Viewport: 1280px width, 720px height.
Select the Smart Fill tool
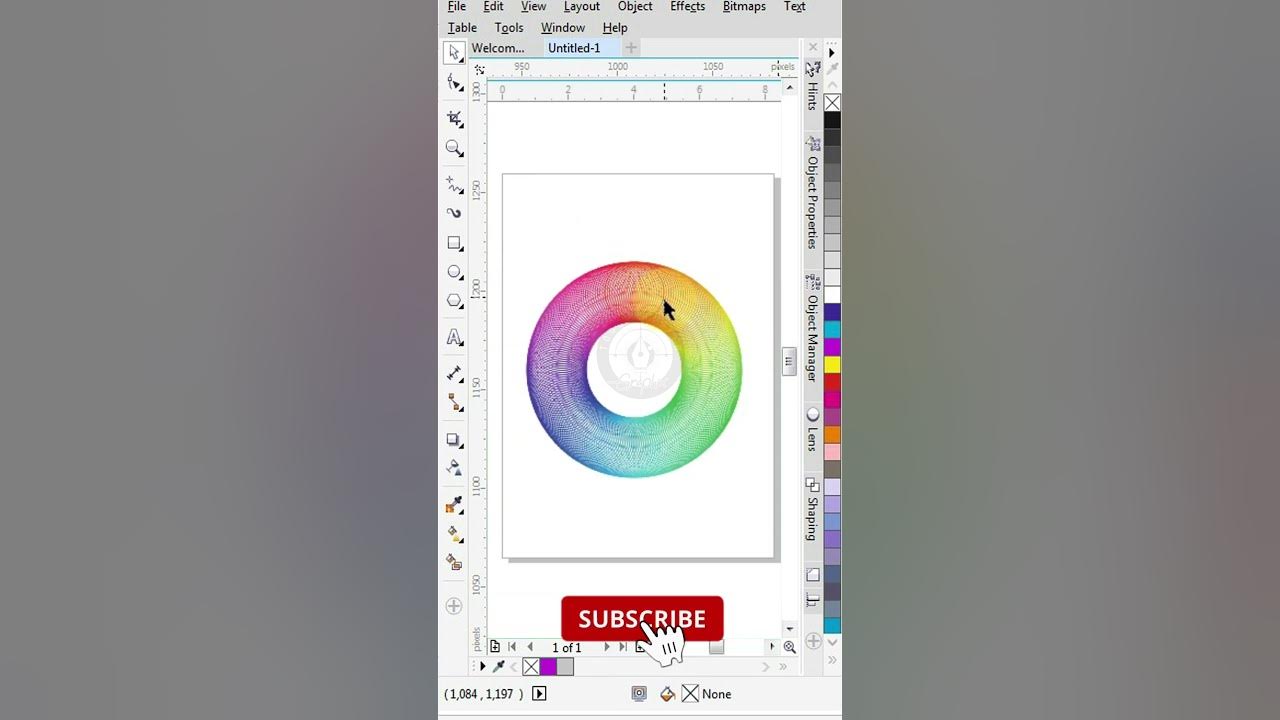(454, 563)
